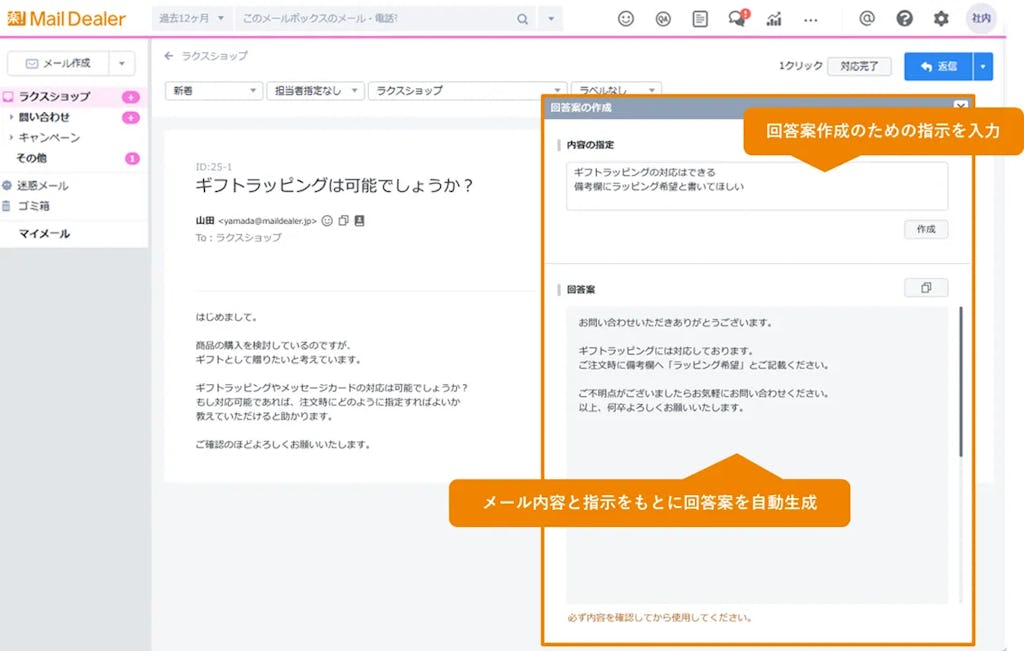This screenshot has width=1024, height=651.
Task: Open chat notifications with the red badge
Action: (735, 18)
